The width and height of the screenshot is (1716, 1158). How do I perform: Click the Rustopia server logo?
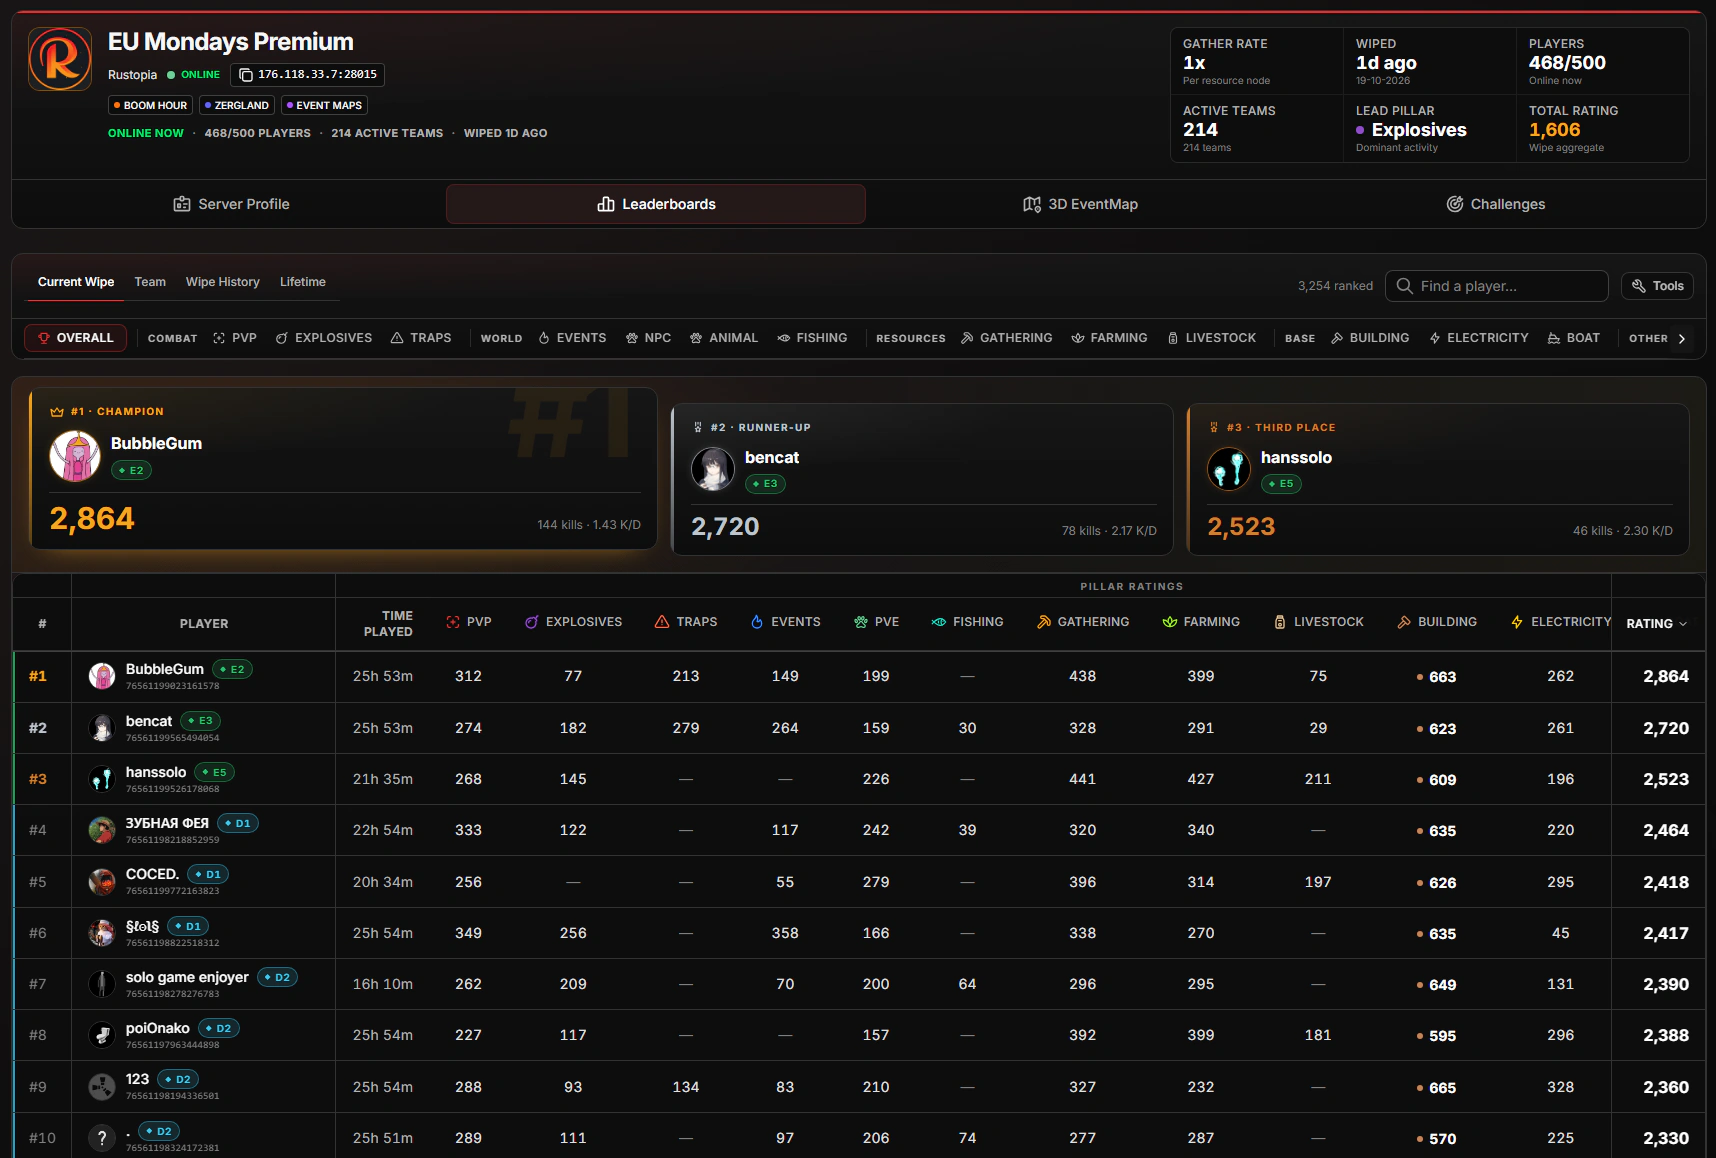point(60,59)
